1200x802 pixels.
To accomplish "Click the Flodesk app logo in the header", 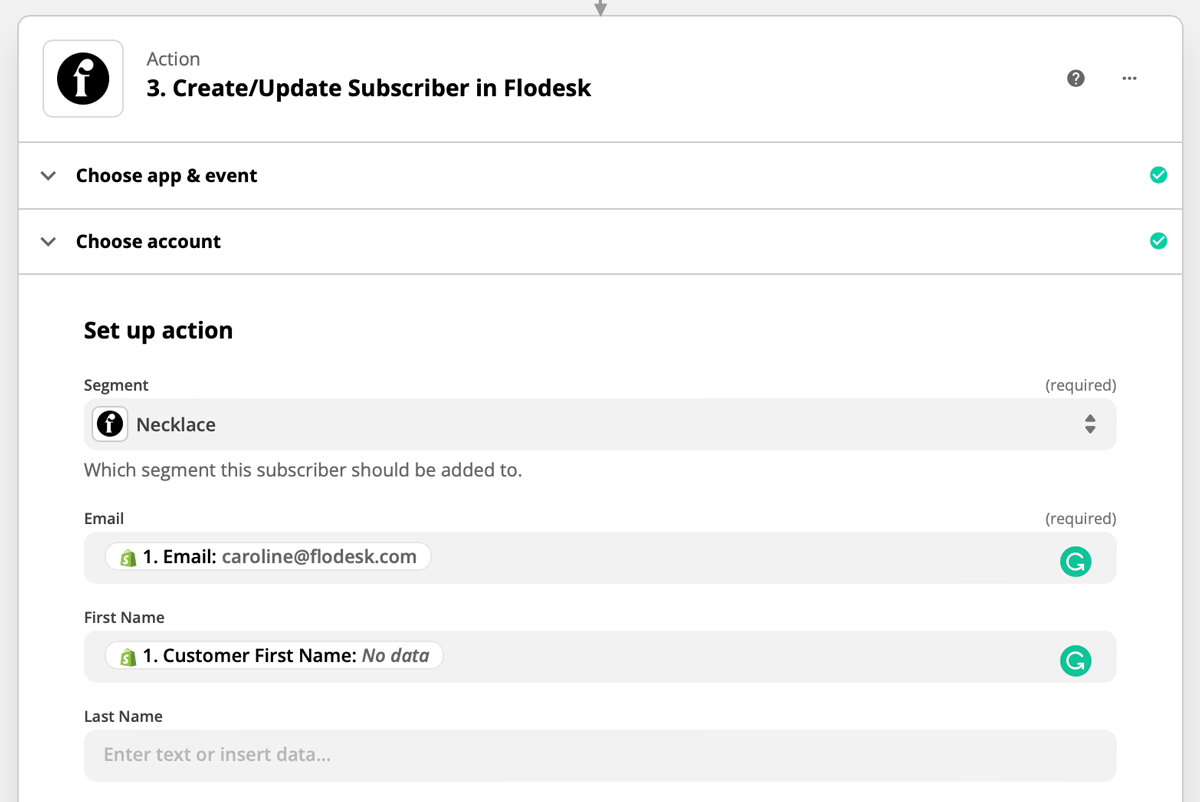I will click(x=83, y=79).
